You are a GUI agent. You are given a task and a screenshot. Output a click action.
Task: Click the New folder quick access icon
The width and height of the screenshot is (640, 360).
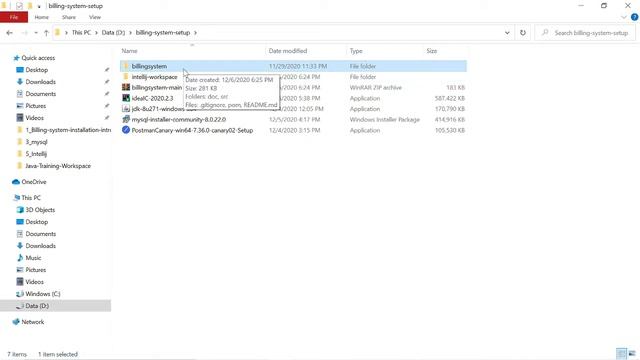coord(30,6)
